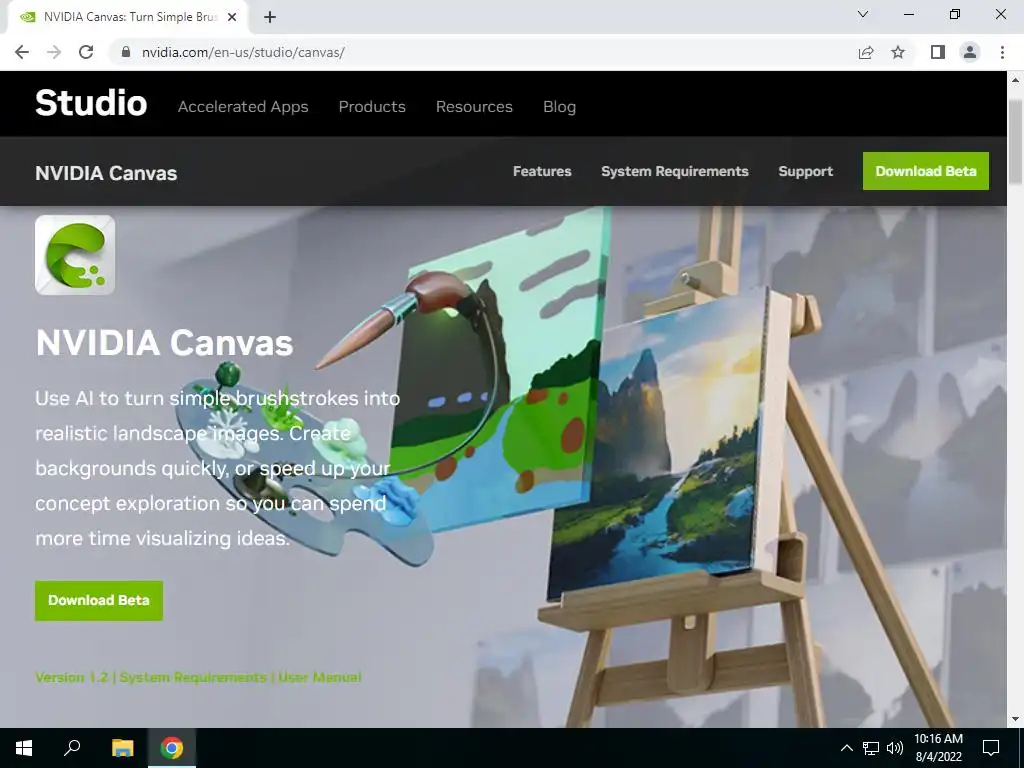
Task: Open the Chrome profile avatar
Action: click(x=970, y=52)
